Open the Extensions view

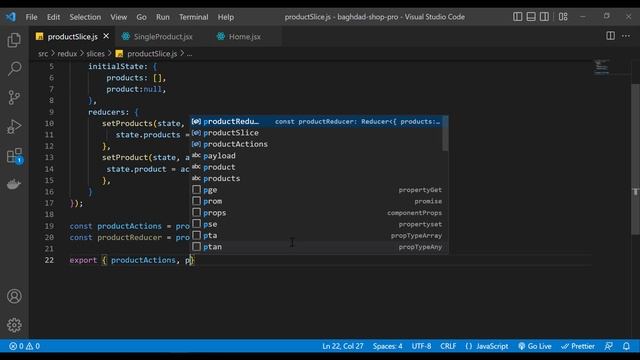(x=15, y=156)
